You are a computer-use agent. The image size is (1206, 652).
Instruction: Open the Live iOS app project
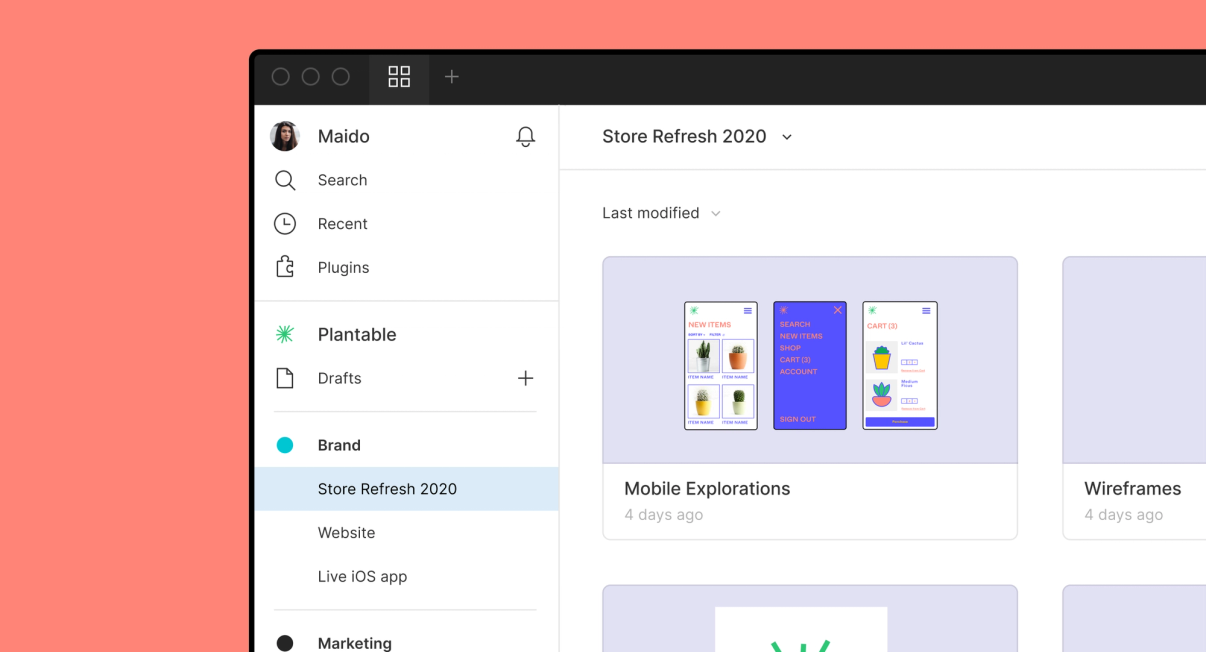point(362,577)
